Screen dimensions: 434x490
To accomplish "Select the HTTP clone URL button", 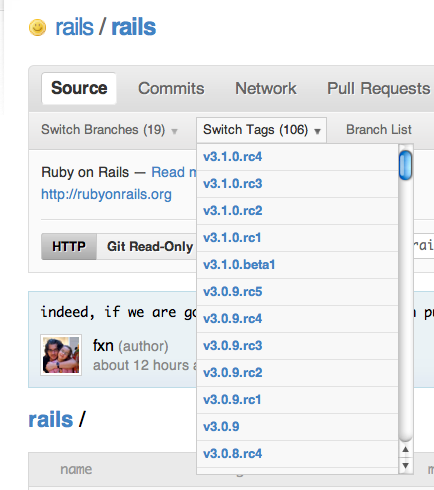I will pos(69,247).
